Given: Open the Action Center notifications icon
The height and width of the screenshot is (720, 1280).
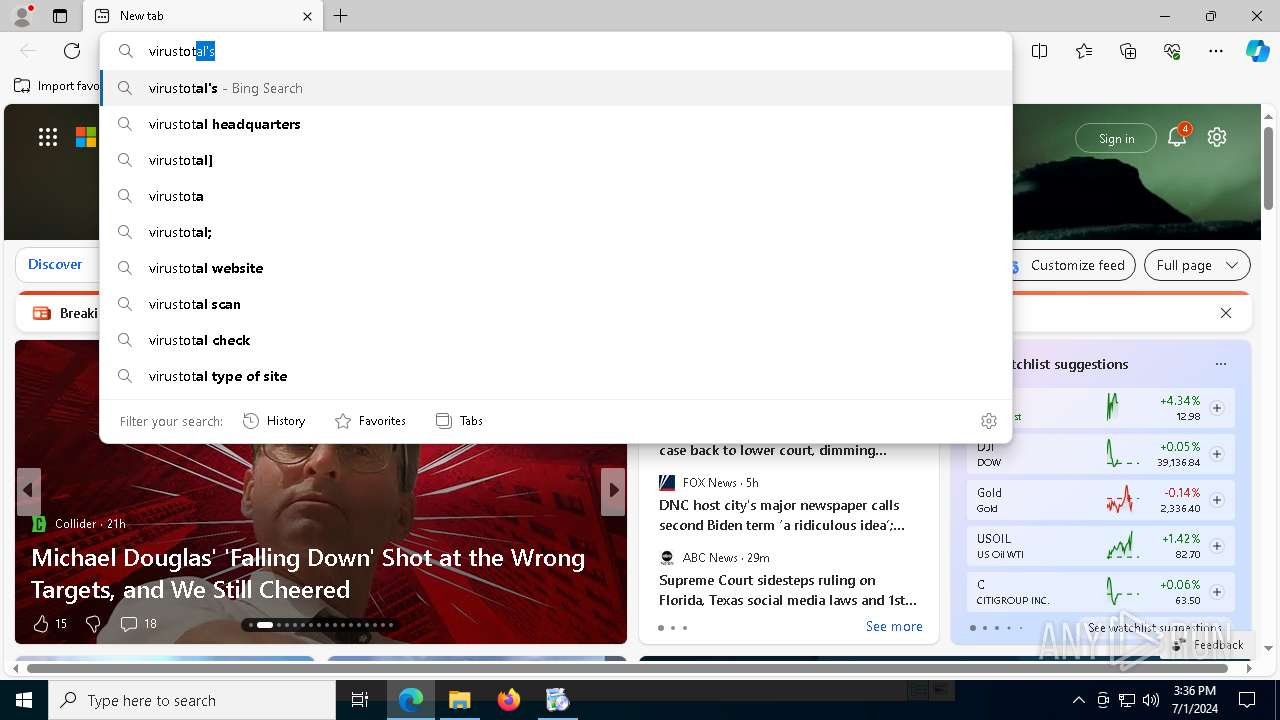Looking at the screenshot, I should 1247,700.
